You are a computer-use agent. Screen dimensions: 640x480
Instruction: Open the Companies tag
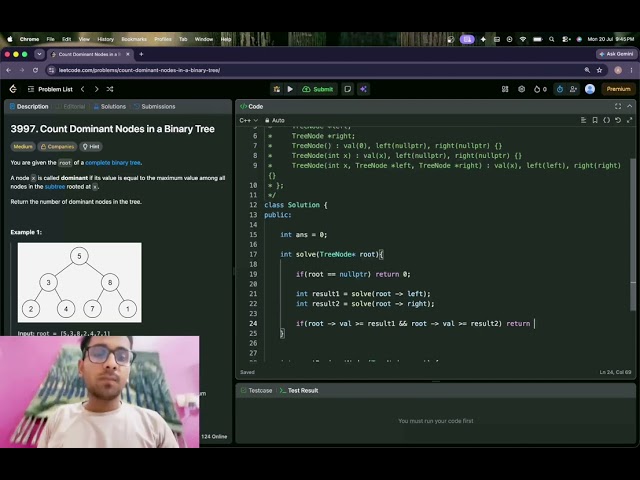tap(57, 147)
